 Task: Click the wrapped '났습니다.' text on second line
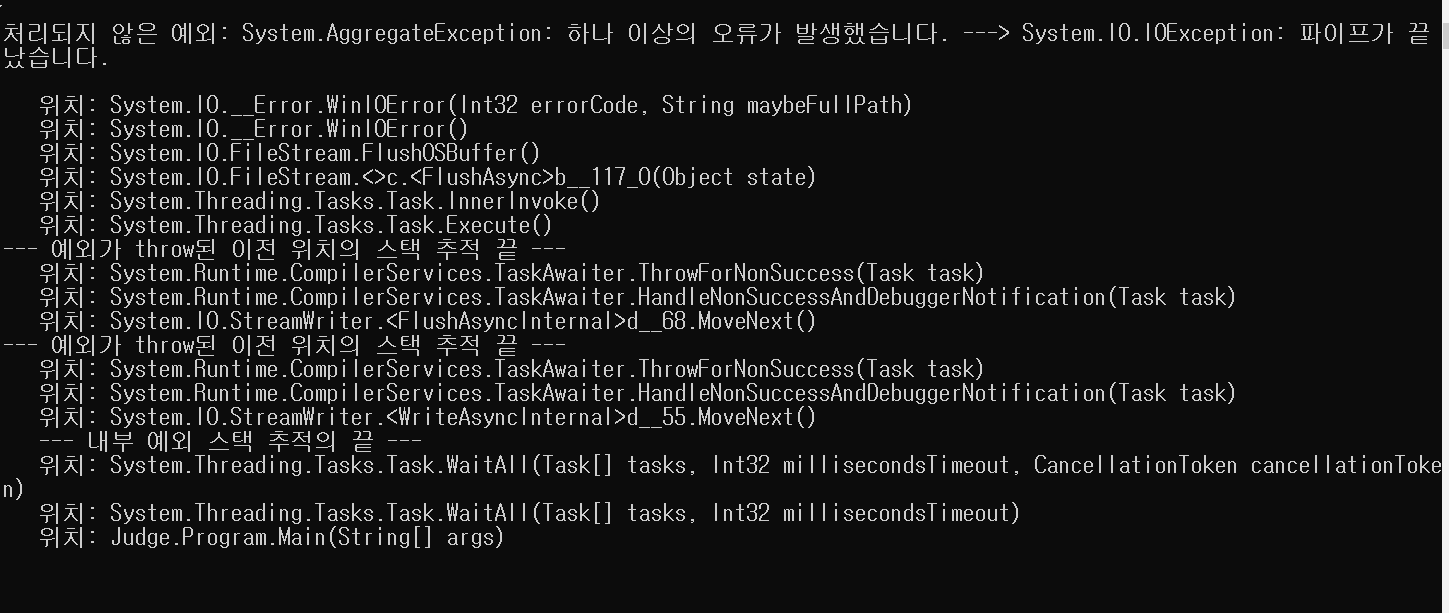click(x=56, y=58)
